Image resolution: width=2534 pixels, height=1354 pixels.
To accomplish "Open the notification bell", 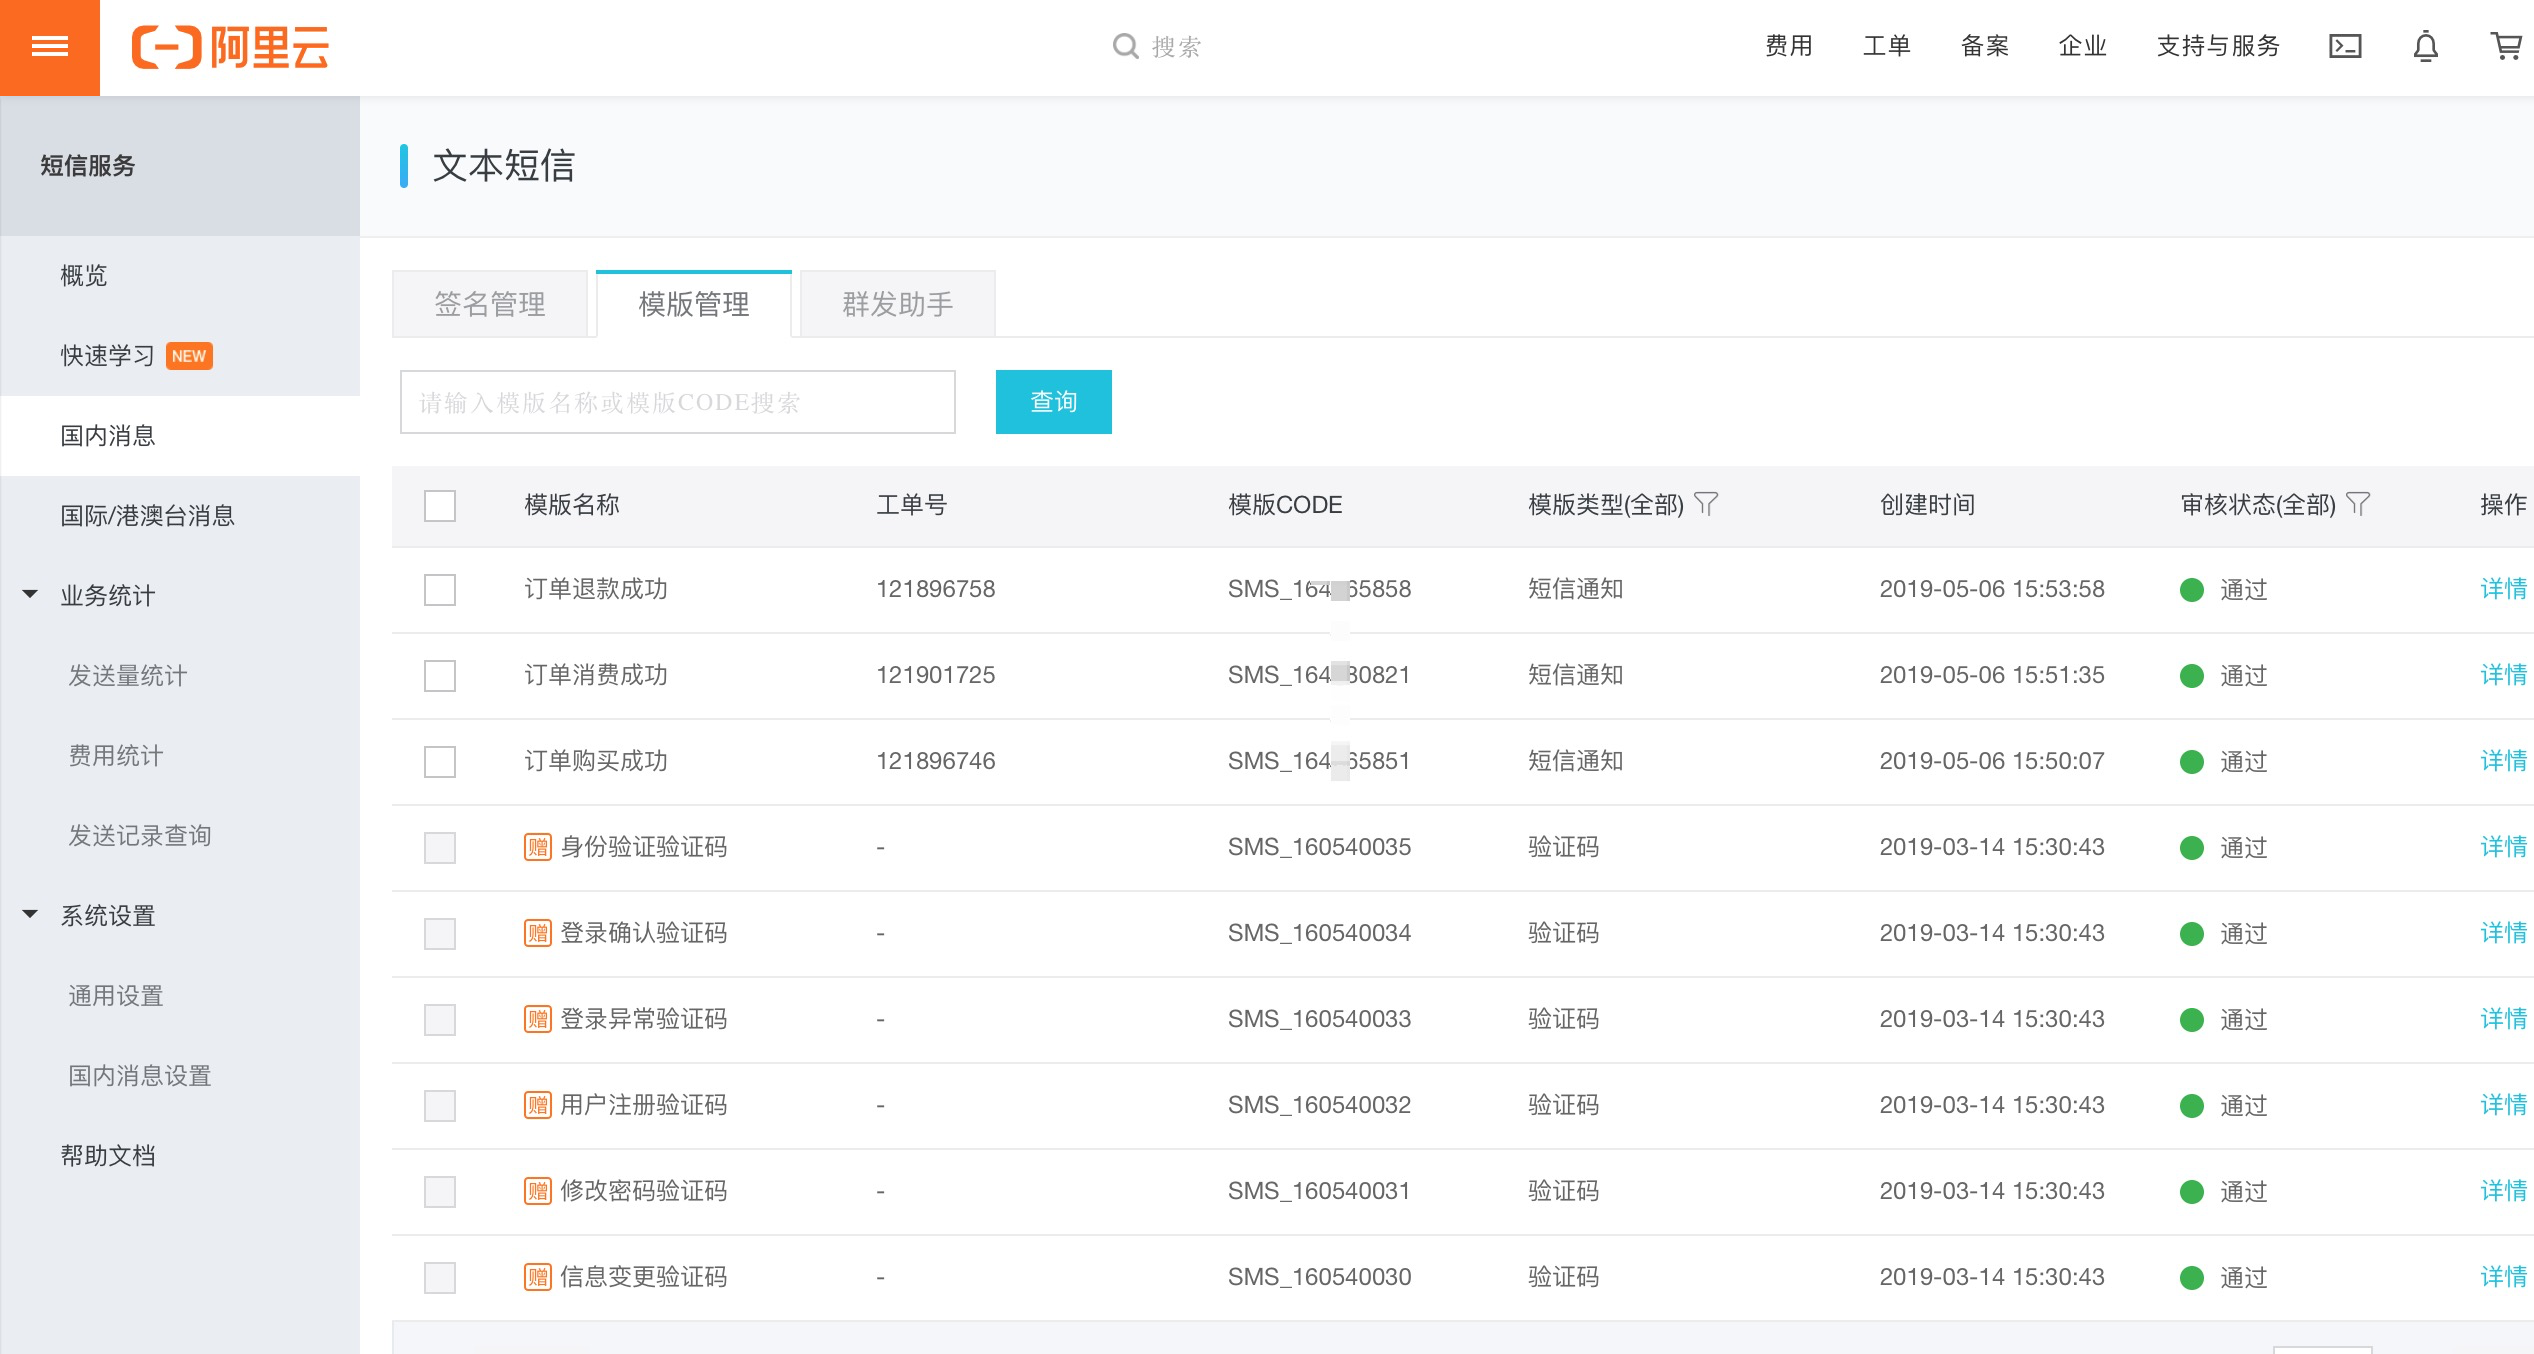I will 2425,46.
